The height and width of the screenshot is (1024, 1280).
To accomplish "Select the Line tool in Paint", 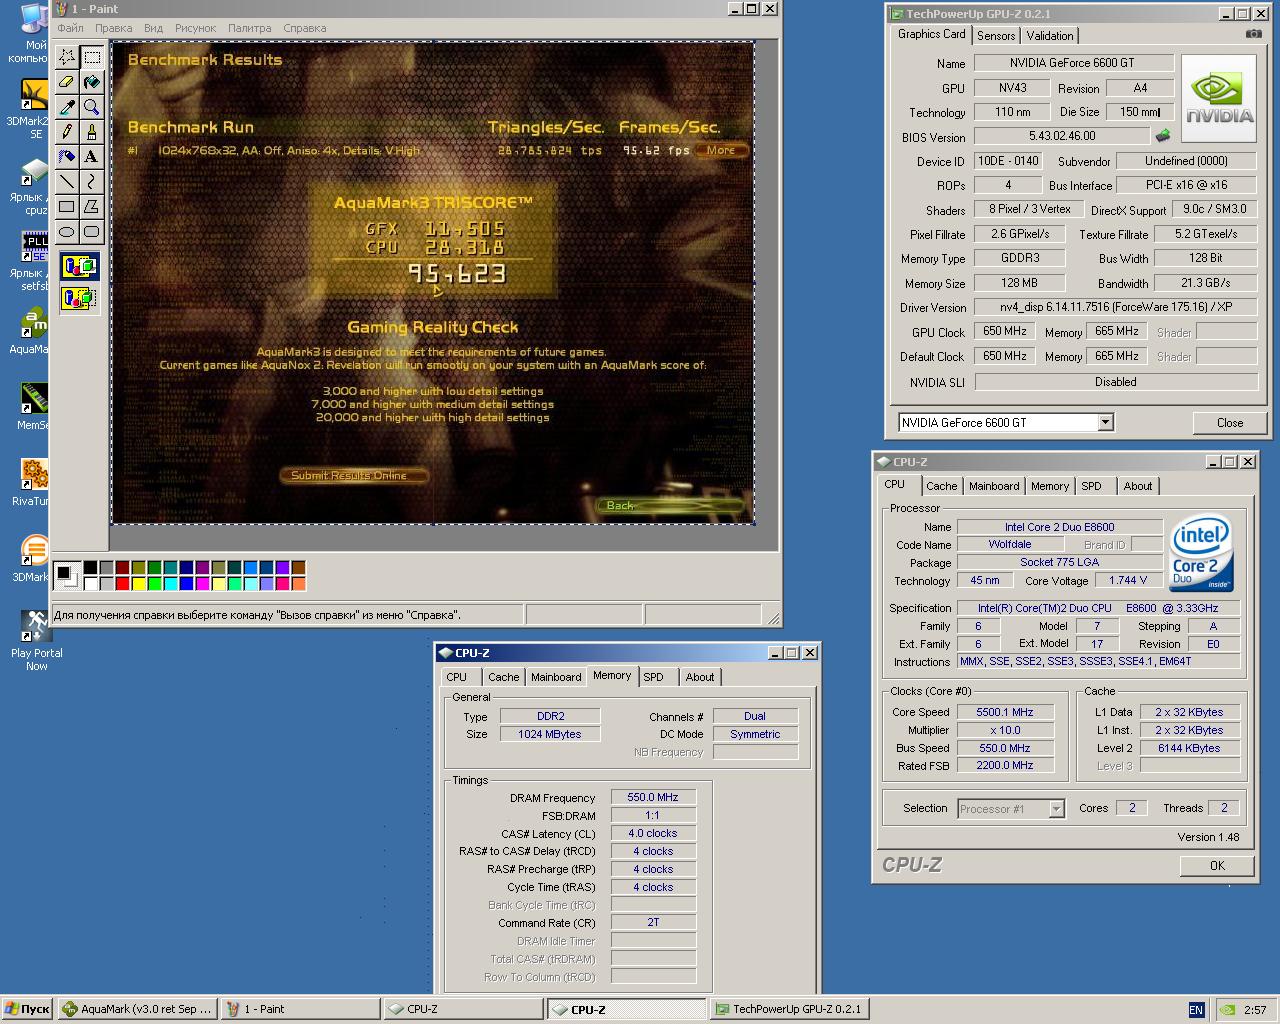I will (x=66, y=182).
